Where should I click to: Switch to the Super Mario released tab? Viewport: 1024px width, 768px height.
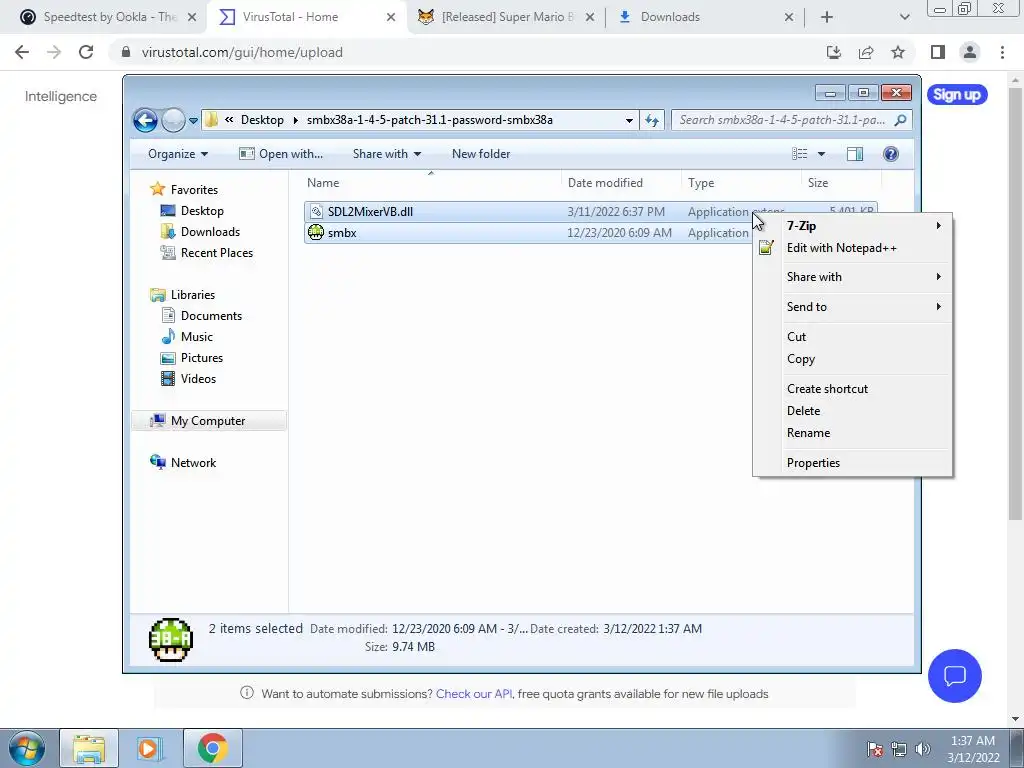(507, 17)
